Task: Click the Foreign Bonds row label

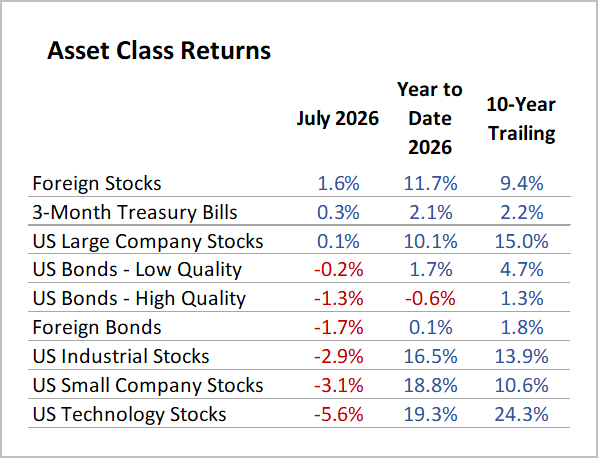Action: 97,328
